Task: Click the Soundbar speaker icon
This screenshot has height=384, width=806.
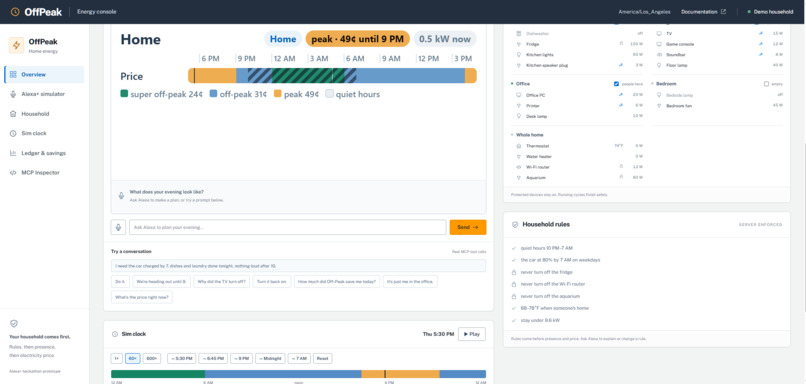Action: (660, 54)
